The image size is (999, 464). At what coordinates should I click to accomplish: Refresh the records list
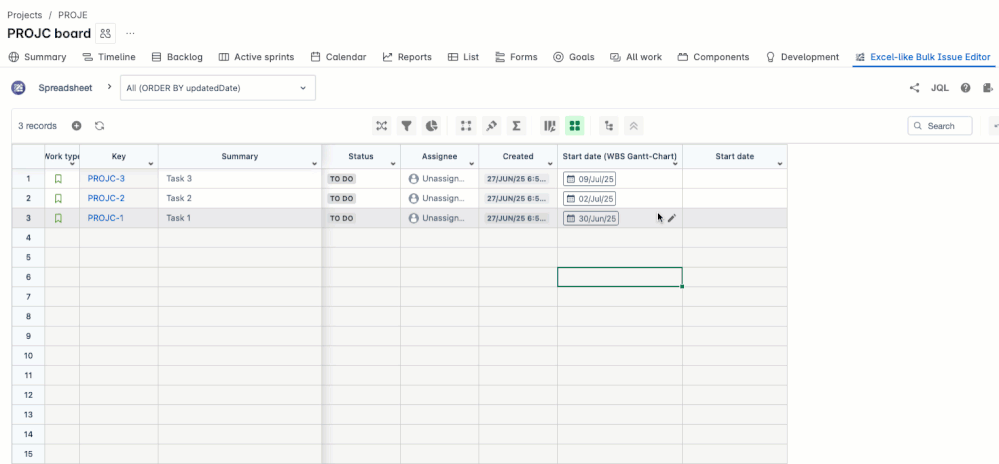coord(99,126)
